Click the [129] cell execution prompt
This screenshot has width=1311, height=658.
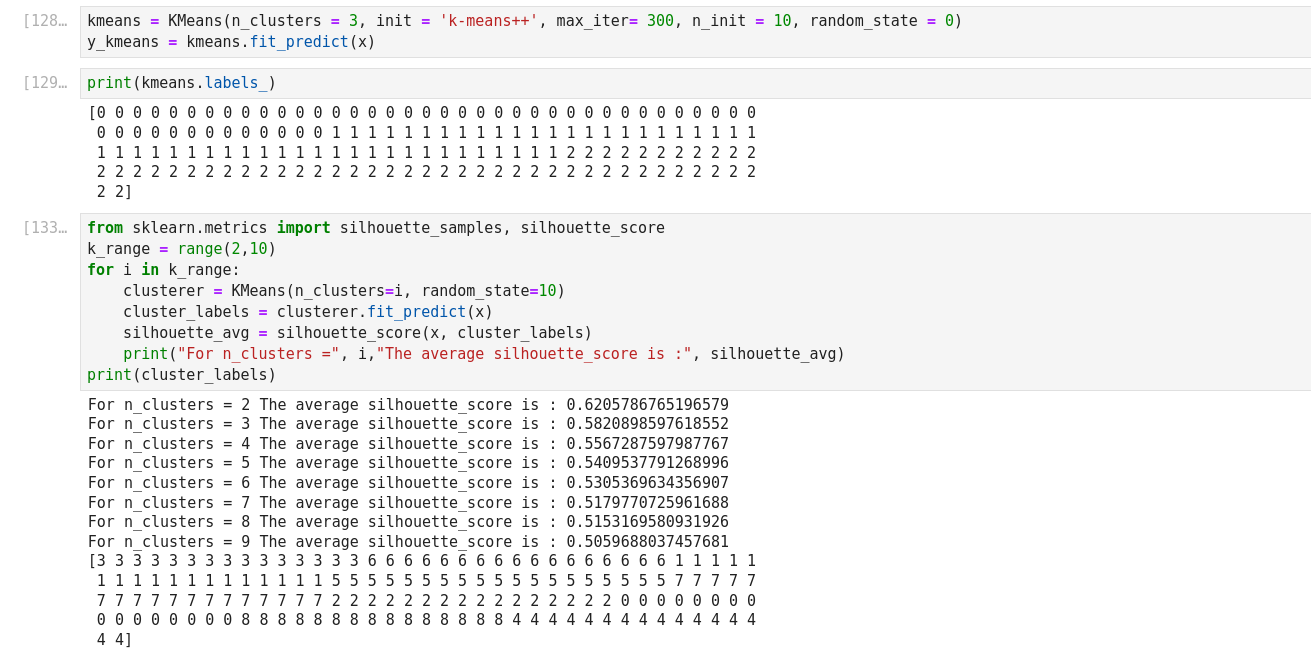(x=45, y=83)
